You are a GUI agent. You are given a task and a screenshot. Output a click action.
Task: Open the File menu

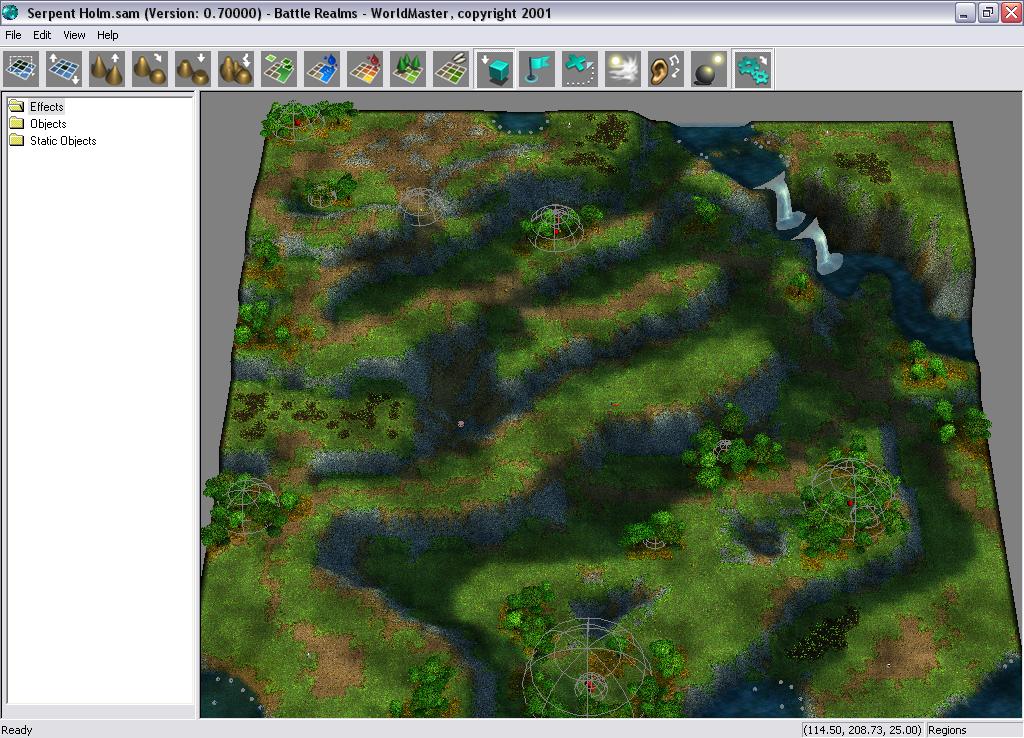pos(12,34)
